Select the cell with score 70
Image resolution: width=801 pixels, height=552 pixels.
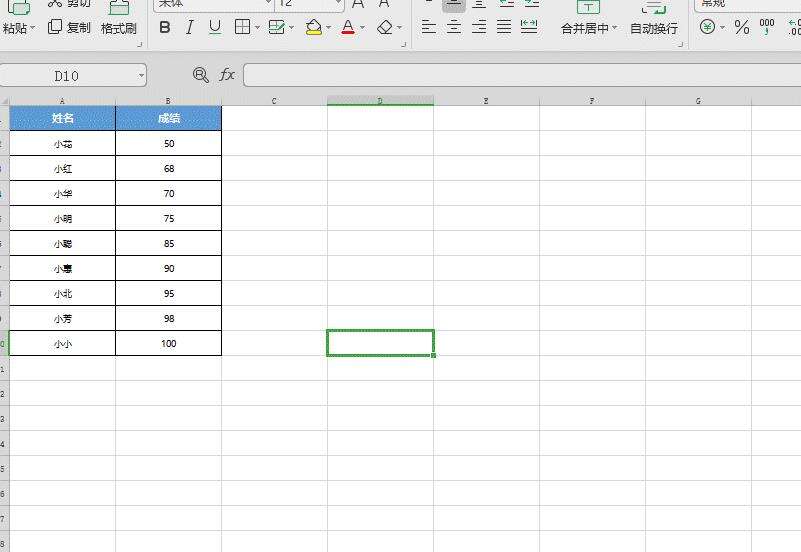[169, 194]
